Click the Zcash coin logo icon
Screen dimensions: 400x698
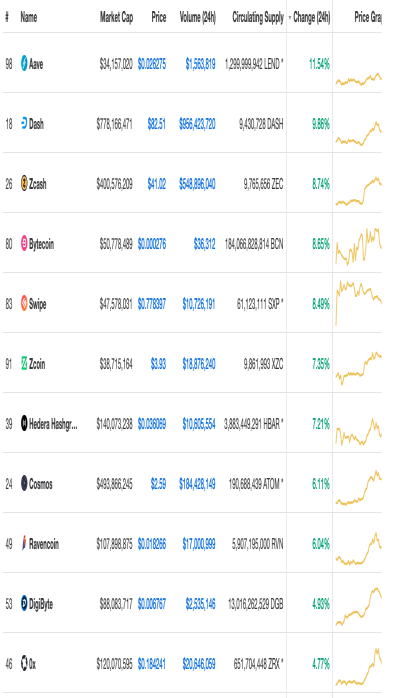click(24, 183)
